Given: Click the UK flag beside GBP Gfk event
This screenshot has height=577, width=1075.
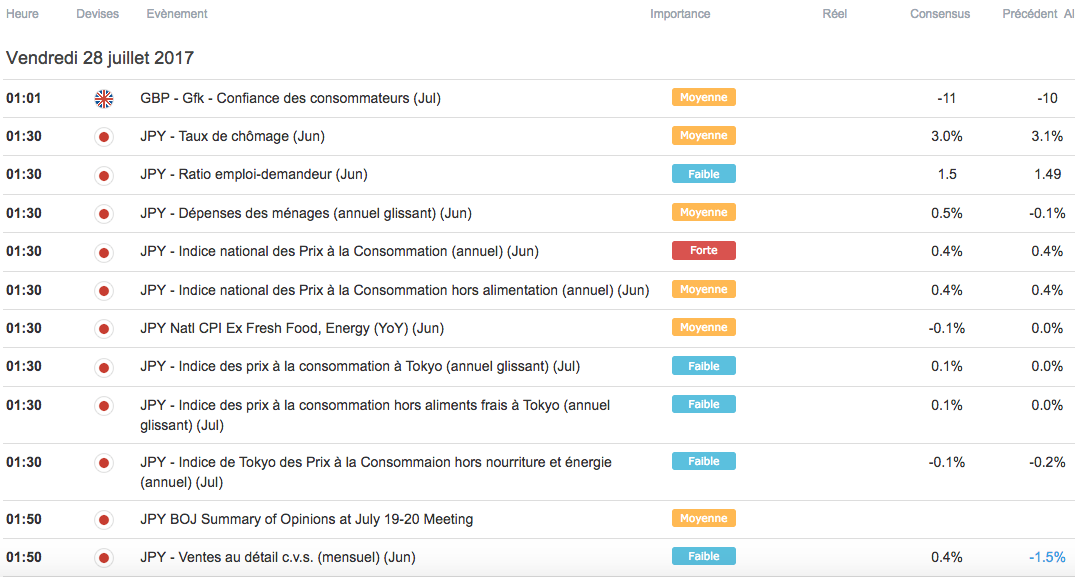Looking at the screenshot, I should point(104,98).
